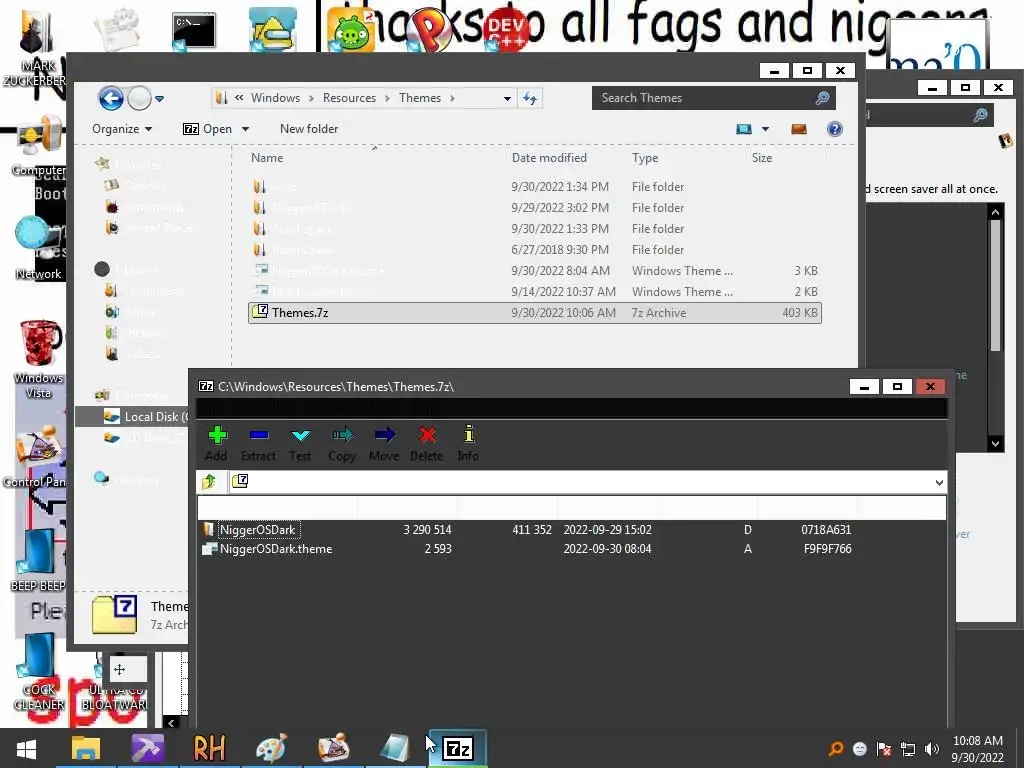Click the search icon in background window
The width and height of the screenshot is (1024, 768).
coord(980,116)
